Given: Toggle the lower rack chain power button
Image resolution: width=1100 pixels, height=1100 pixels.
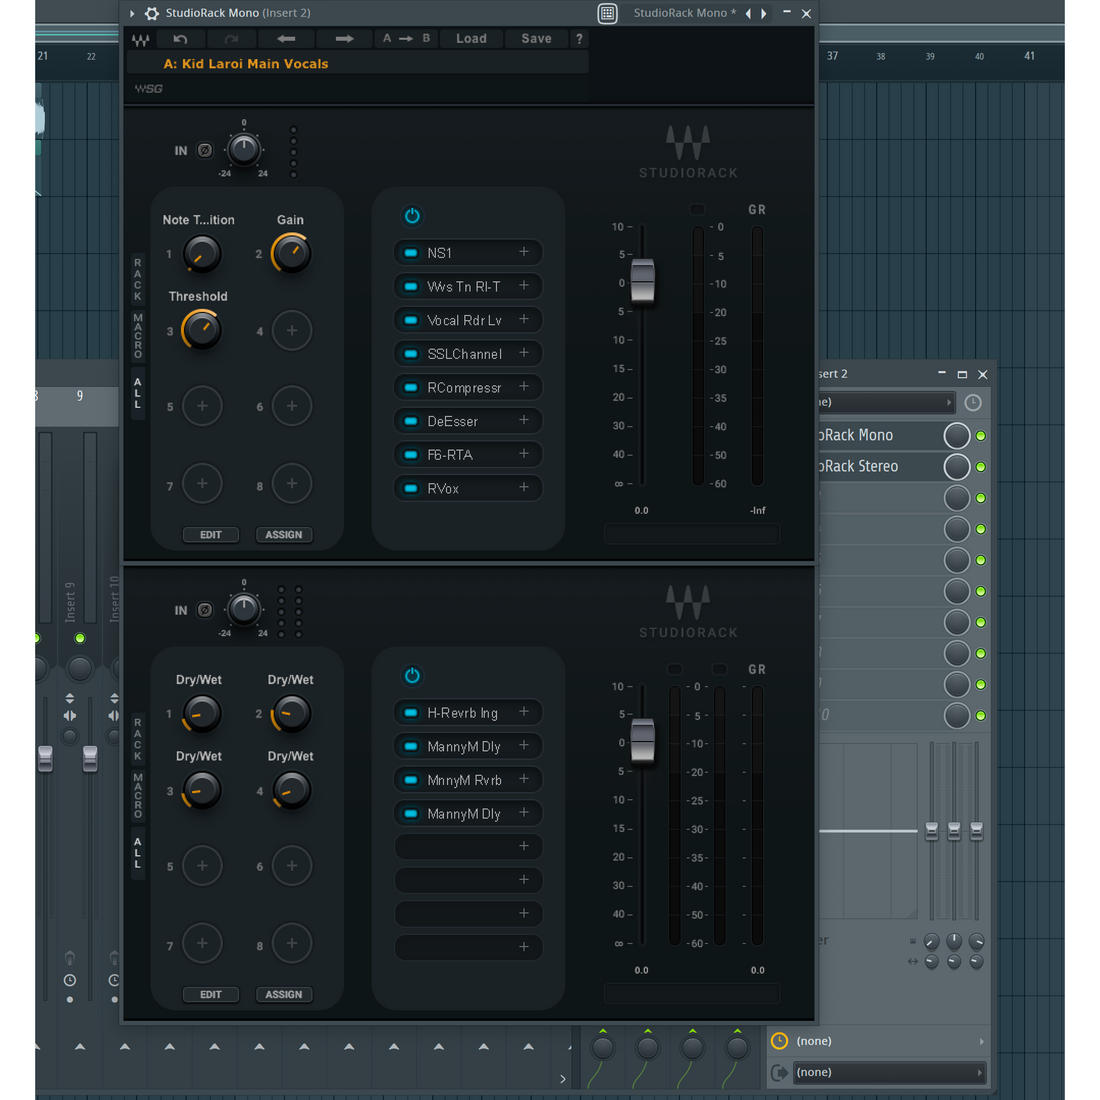Looking at the screenshot, I should click(412, 676).
